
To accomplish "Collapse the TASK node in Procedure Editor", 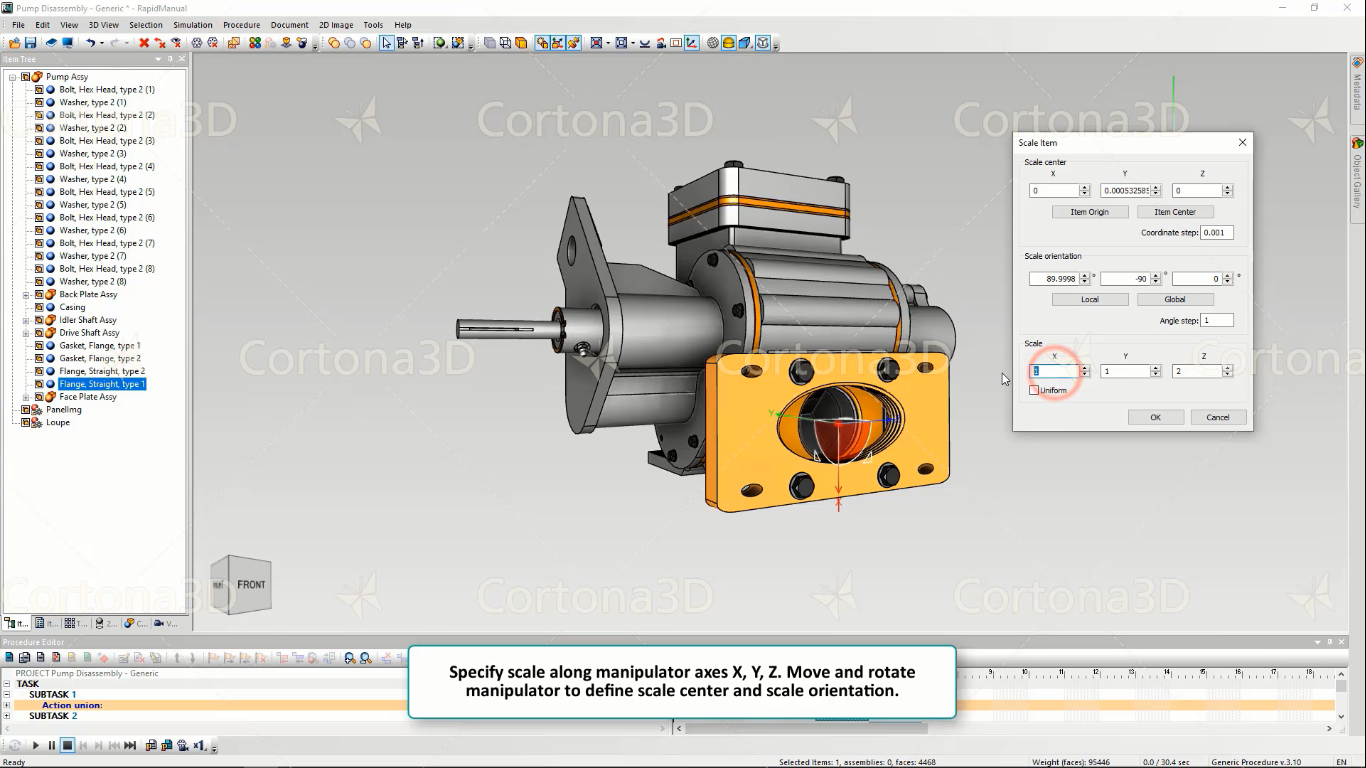I will (x=6, y=684).
